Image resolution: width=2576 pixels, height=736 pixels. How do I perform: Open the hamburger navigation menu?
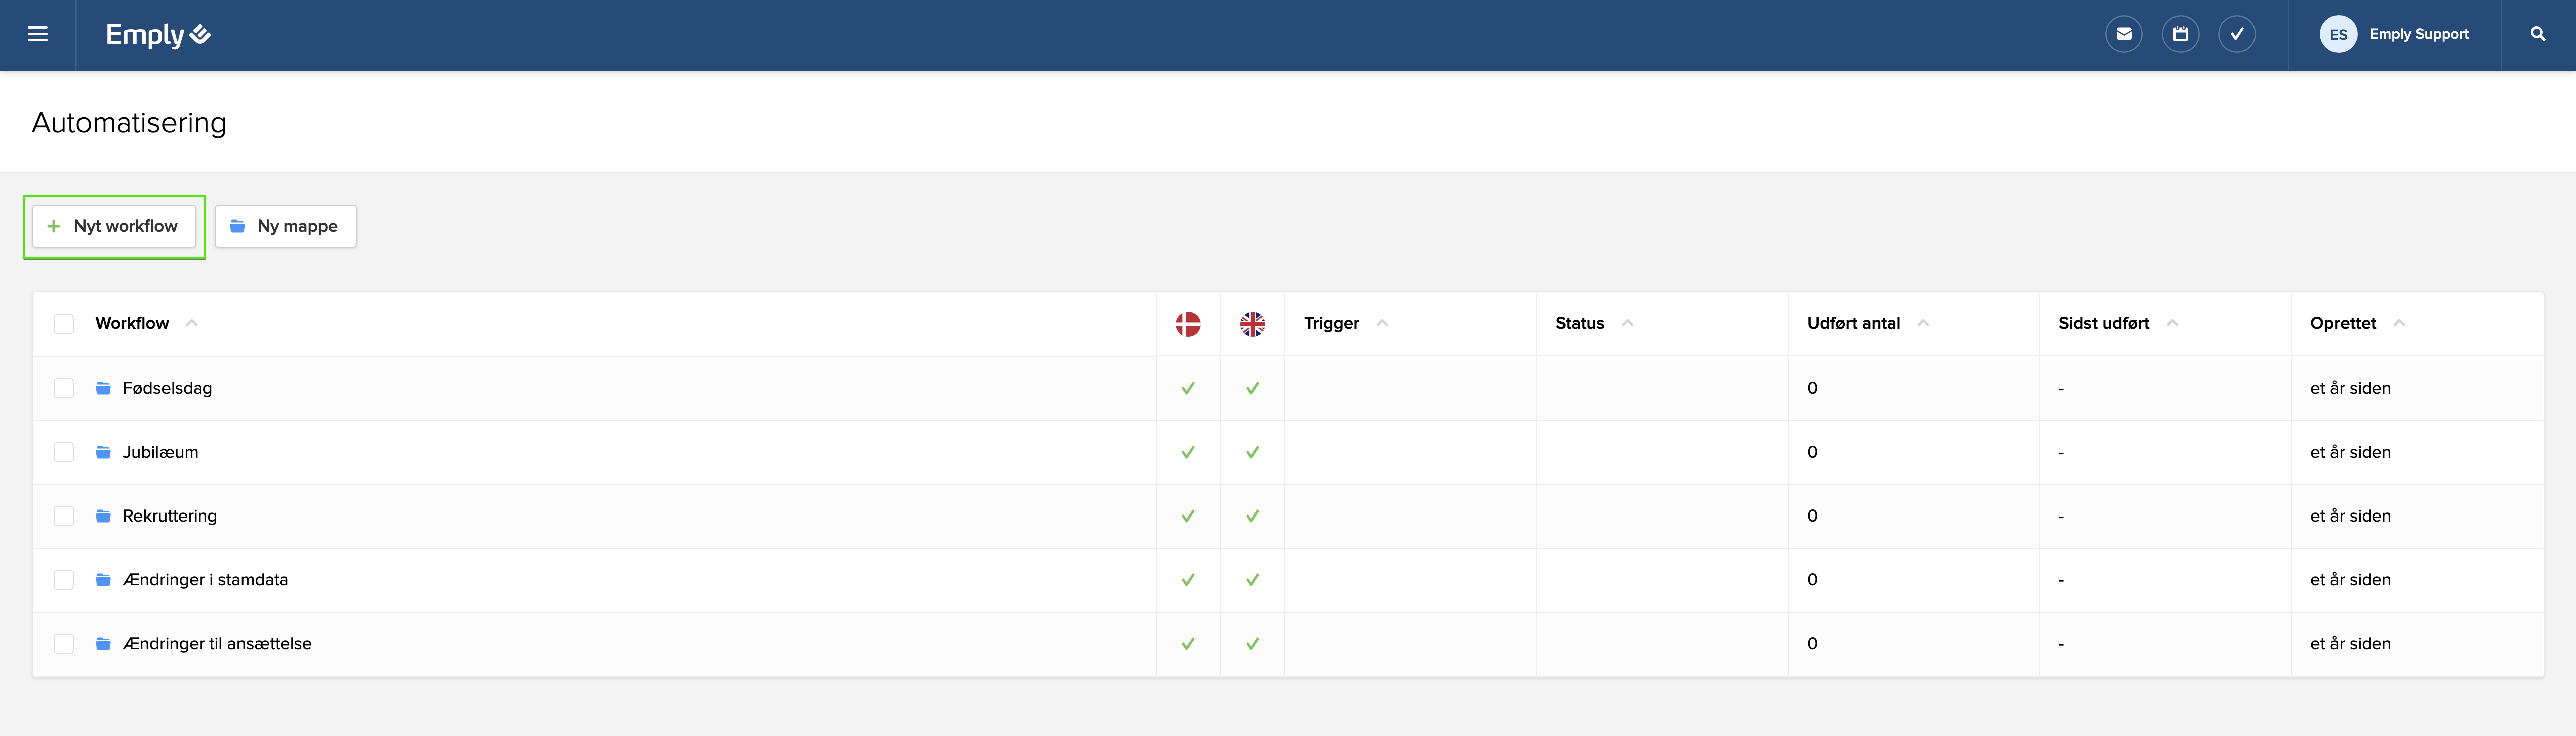coord(38,35)
